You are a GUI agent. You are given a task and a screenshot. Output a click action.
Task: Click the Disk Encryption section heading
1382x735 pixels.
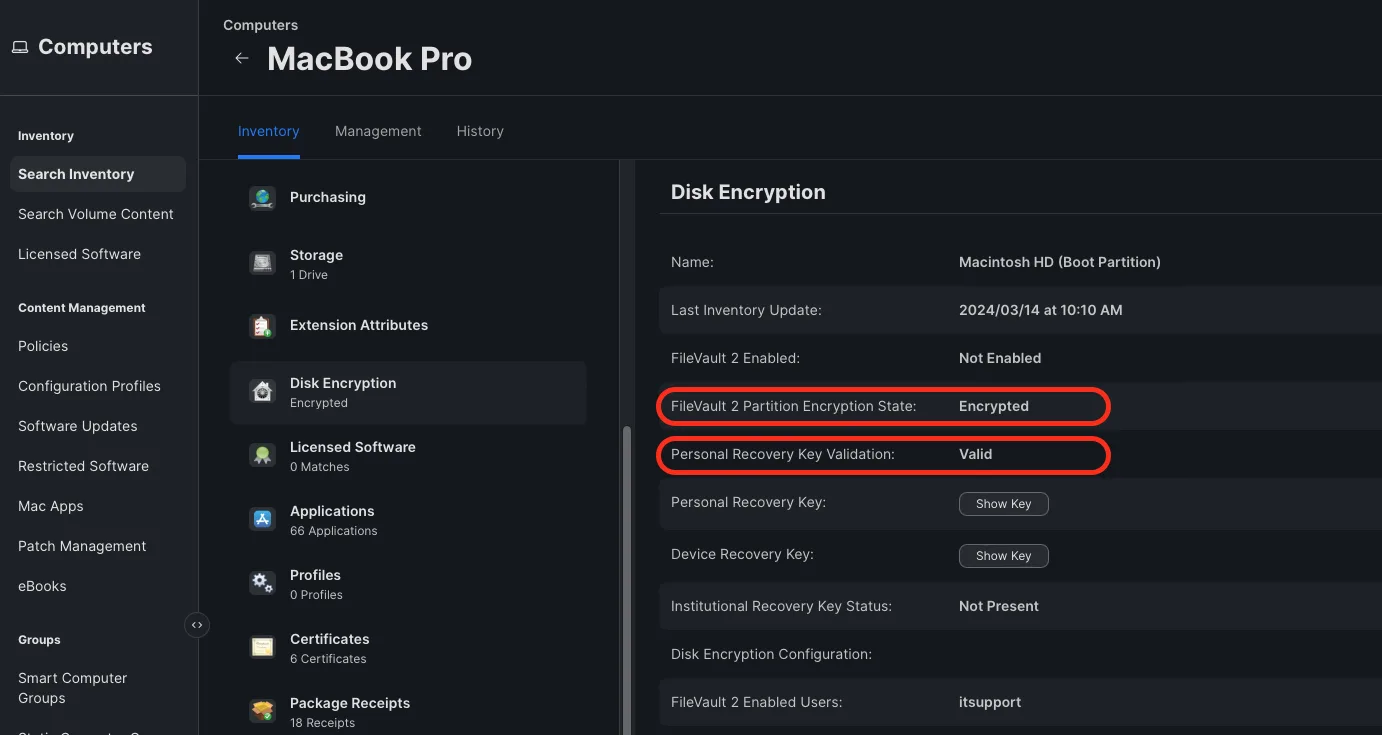[x=748, y=192]
